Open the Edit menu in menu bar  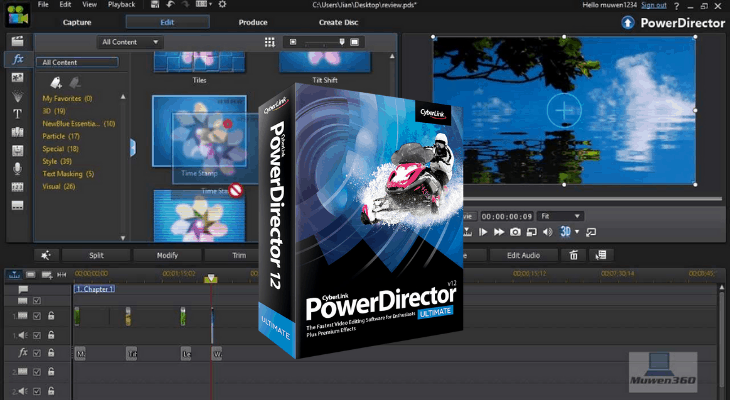(x=65, y=5)
